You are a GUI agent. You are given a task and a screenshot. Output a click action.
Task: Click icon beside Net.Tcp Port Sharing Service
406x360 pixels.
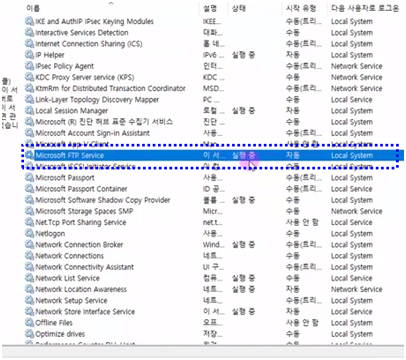(x=29, y=222)
